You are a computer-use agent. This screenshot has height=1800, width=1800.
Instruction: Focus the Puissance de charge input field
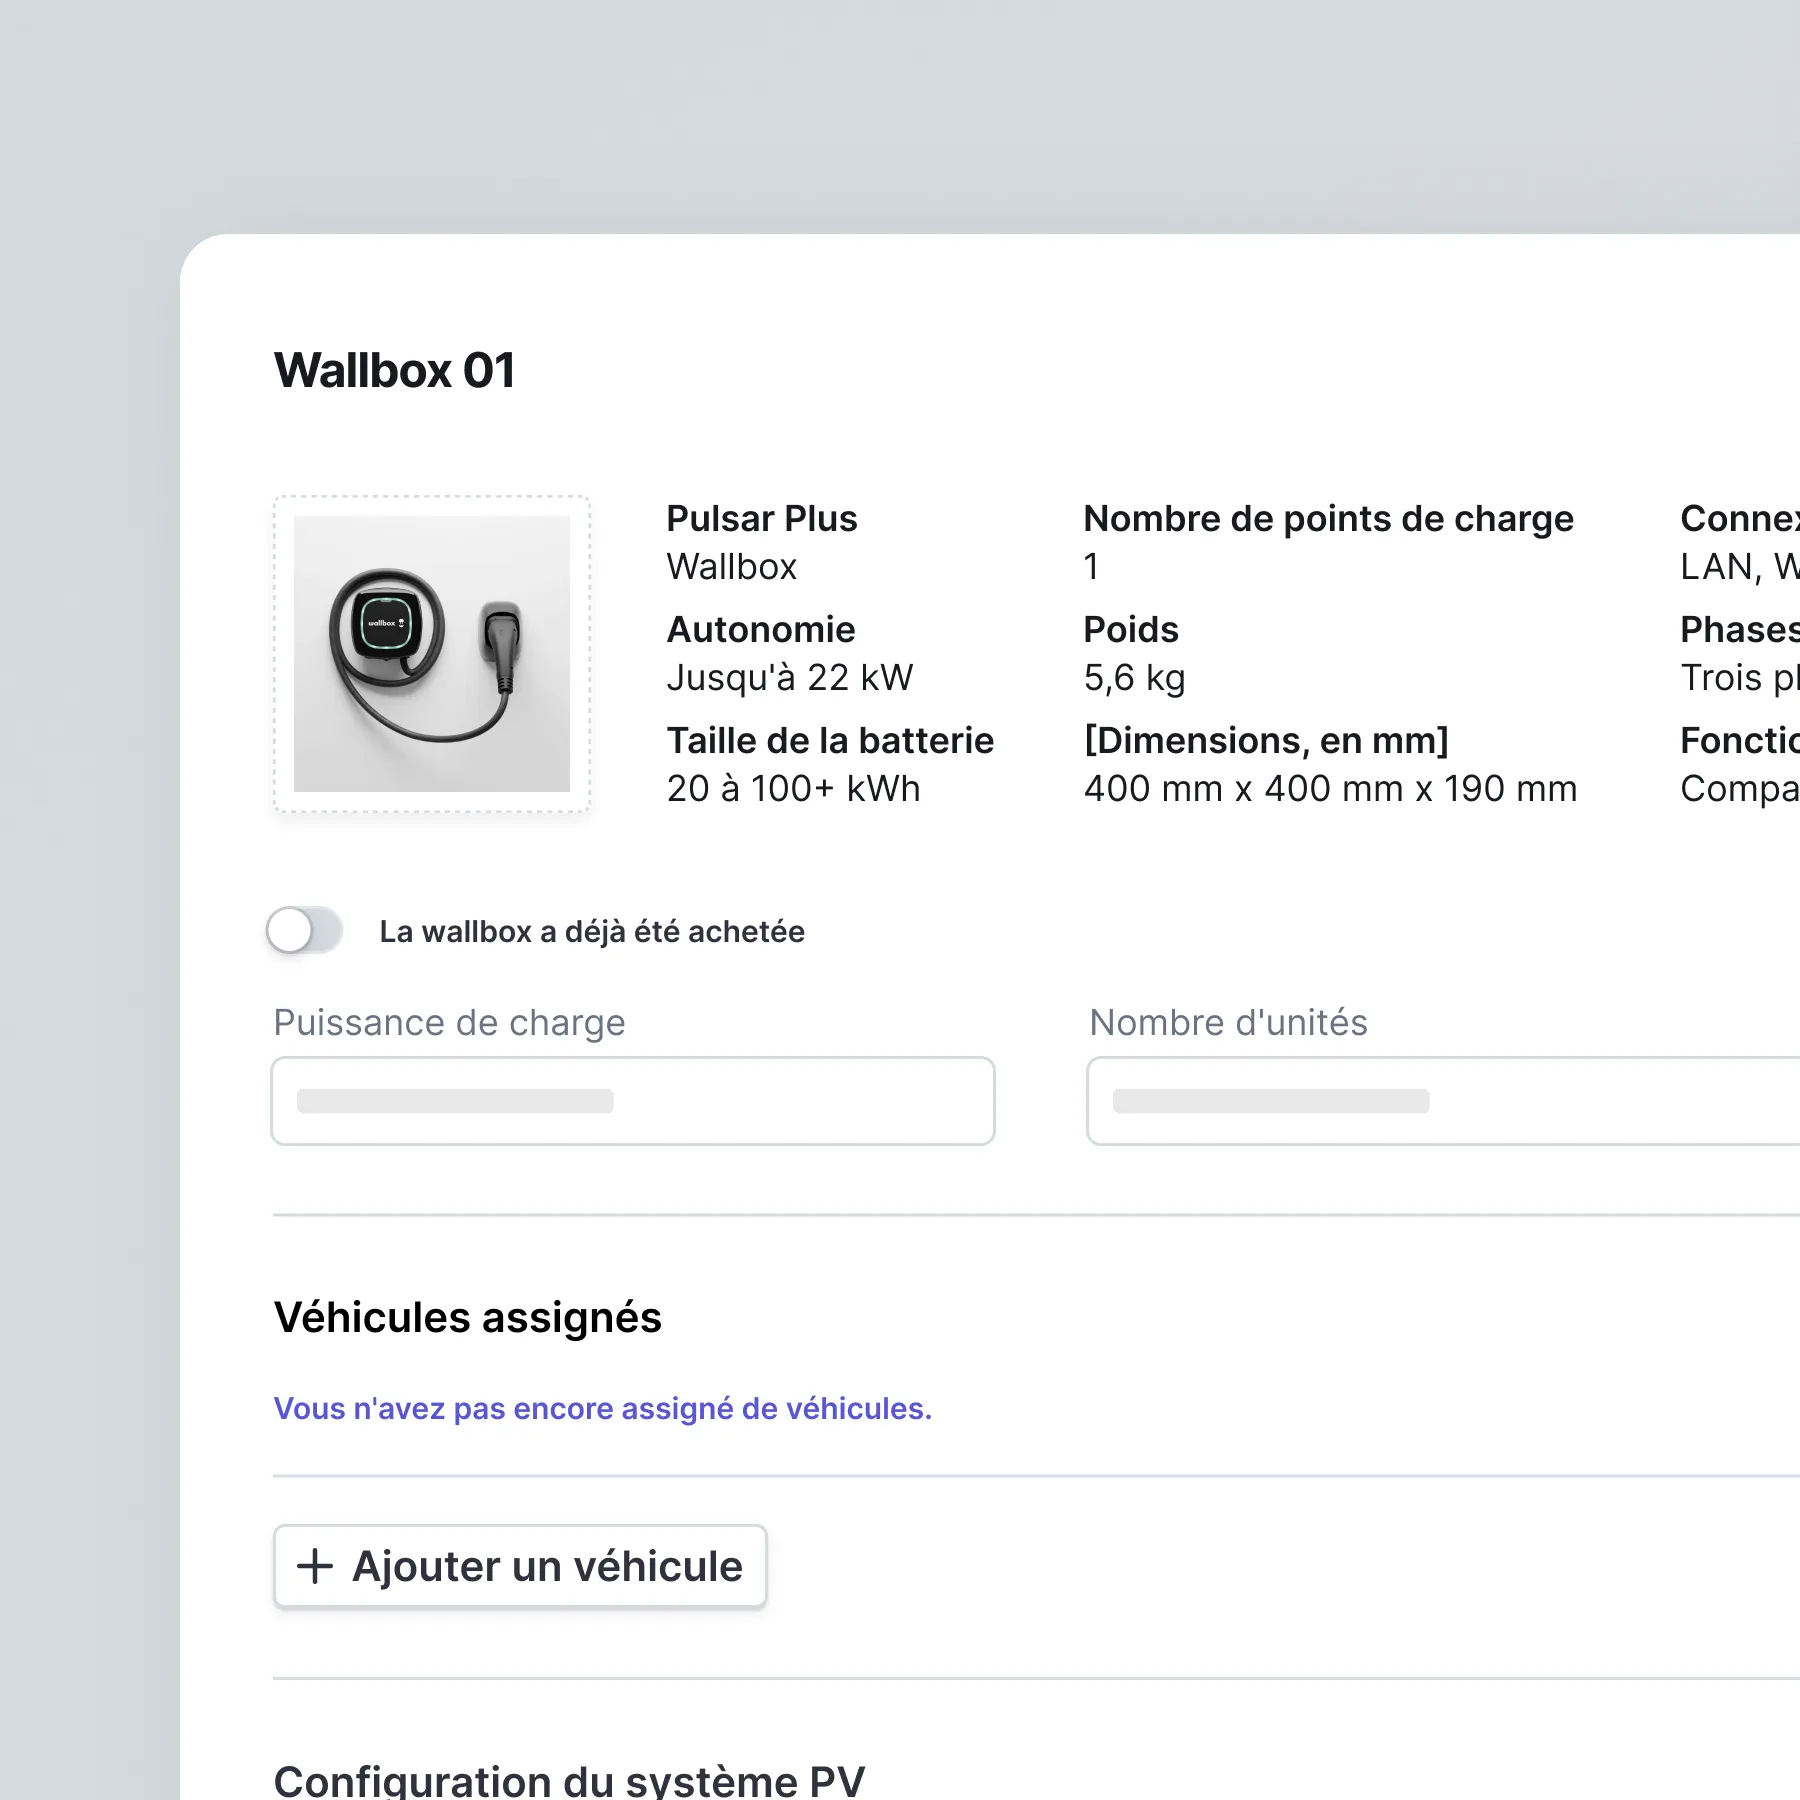coord(633,1101)
